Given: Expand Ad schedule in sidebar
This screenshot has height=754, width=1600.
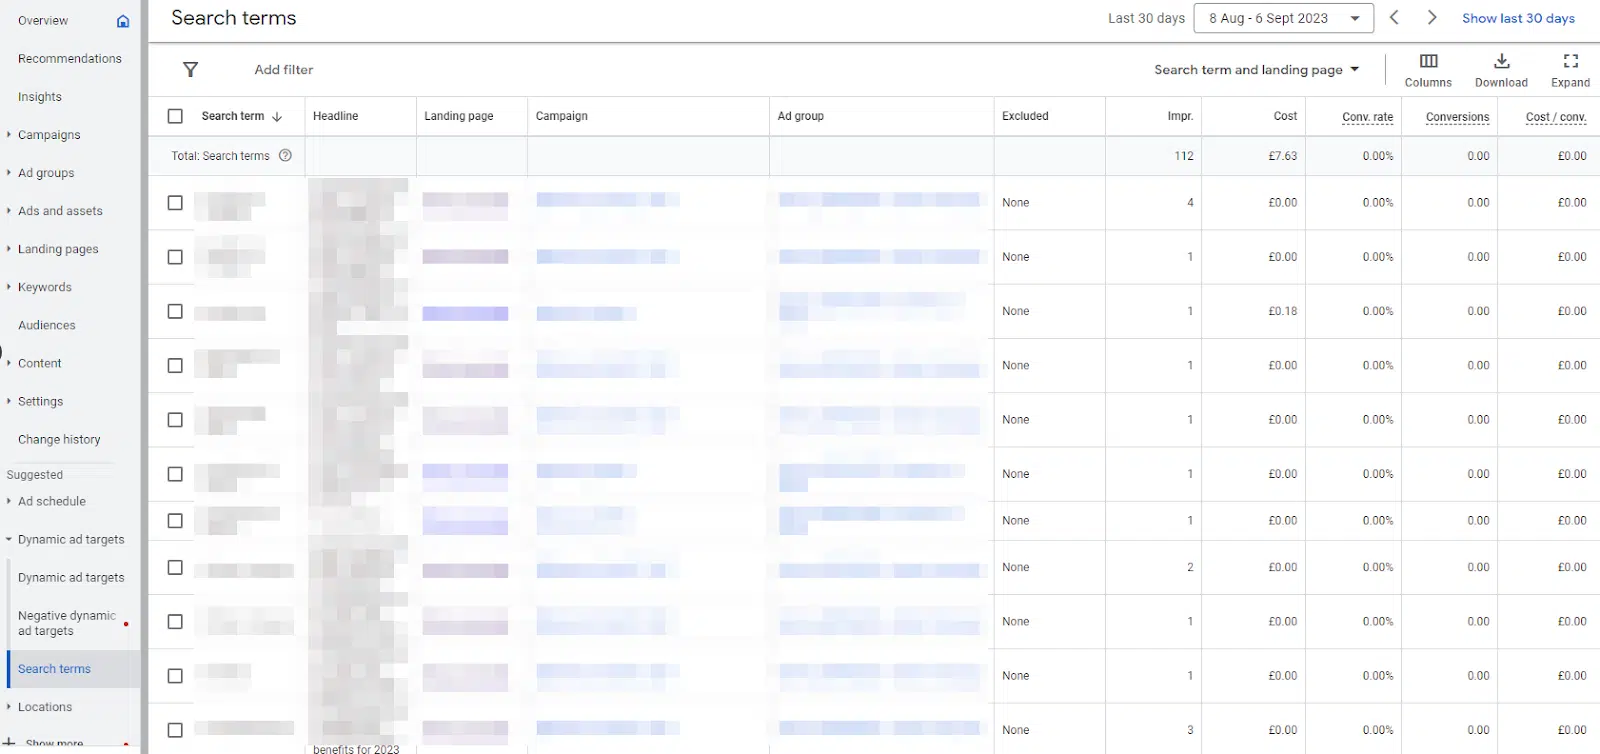Looking at the screenshot, I should [x=9, y=501].
